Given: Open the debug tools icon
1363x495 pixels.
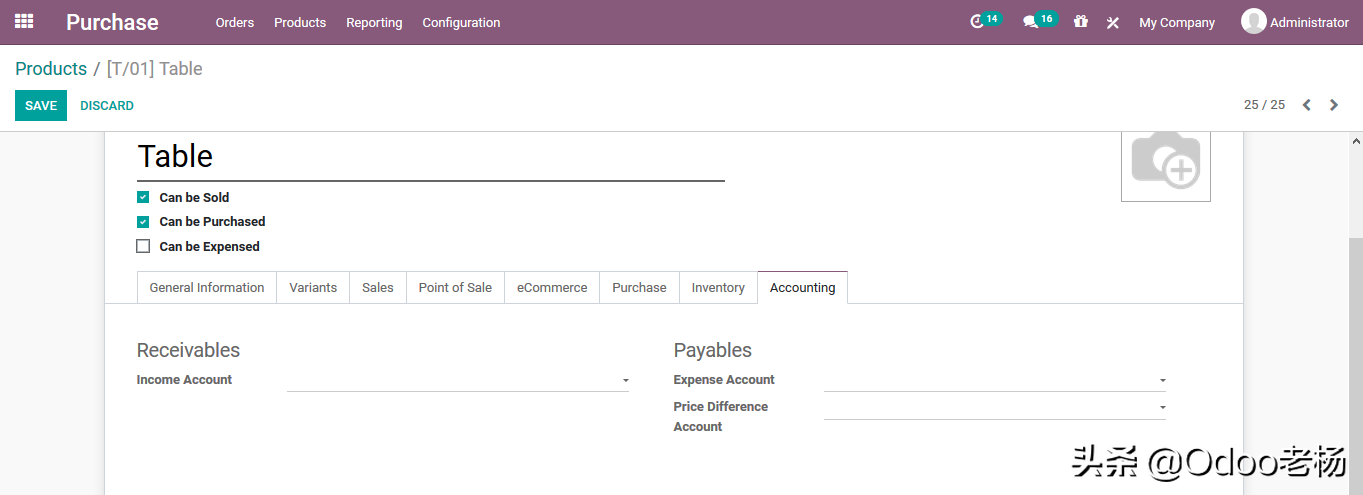Looking at the screenshot, I should click(1113, 22).
